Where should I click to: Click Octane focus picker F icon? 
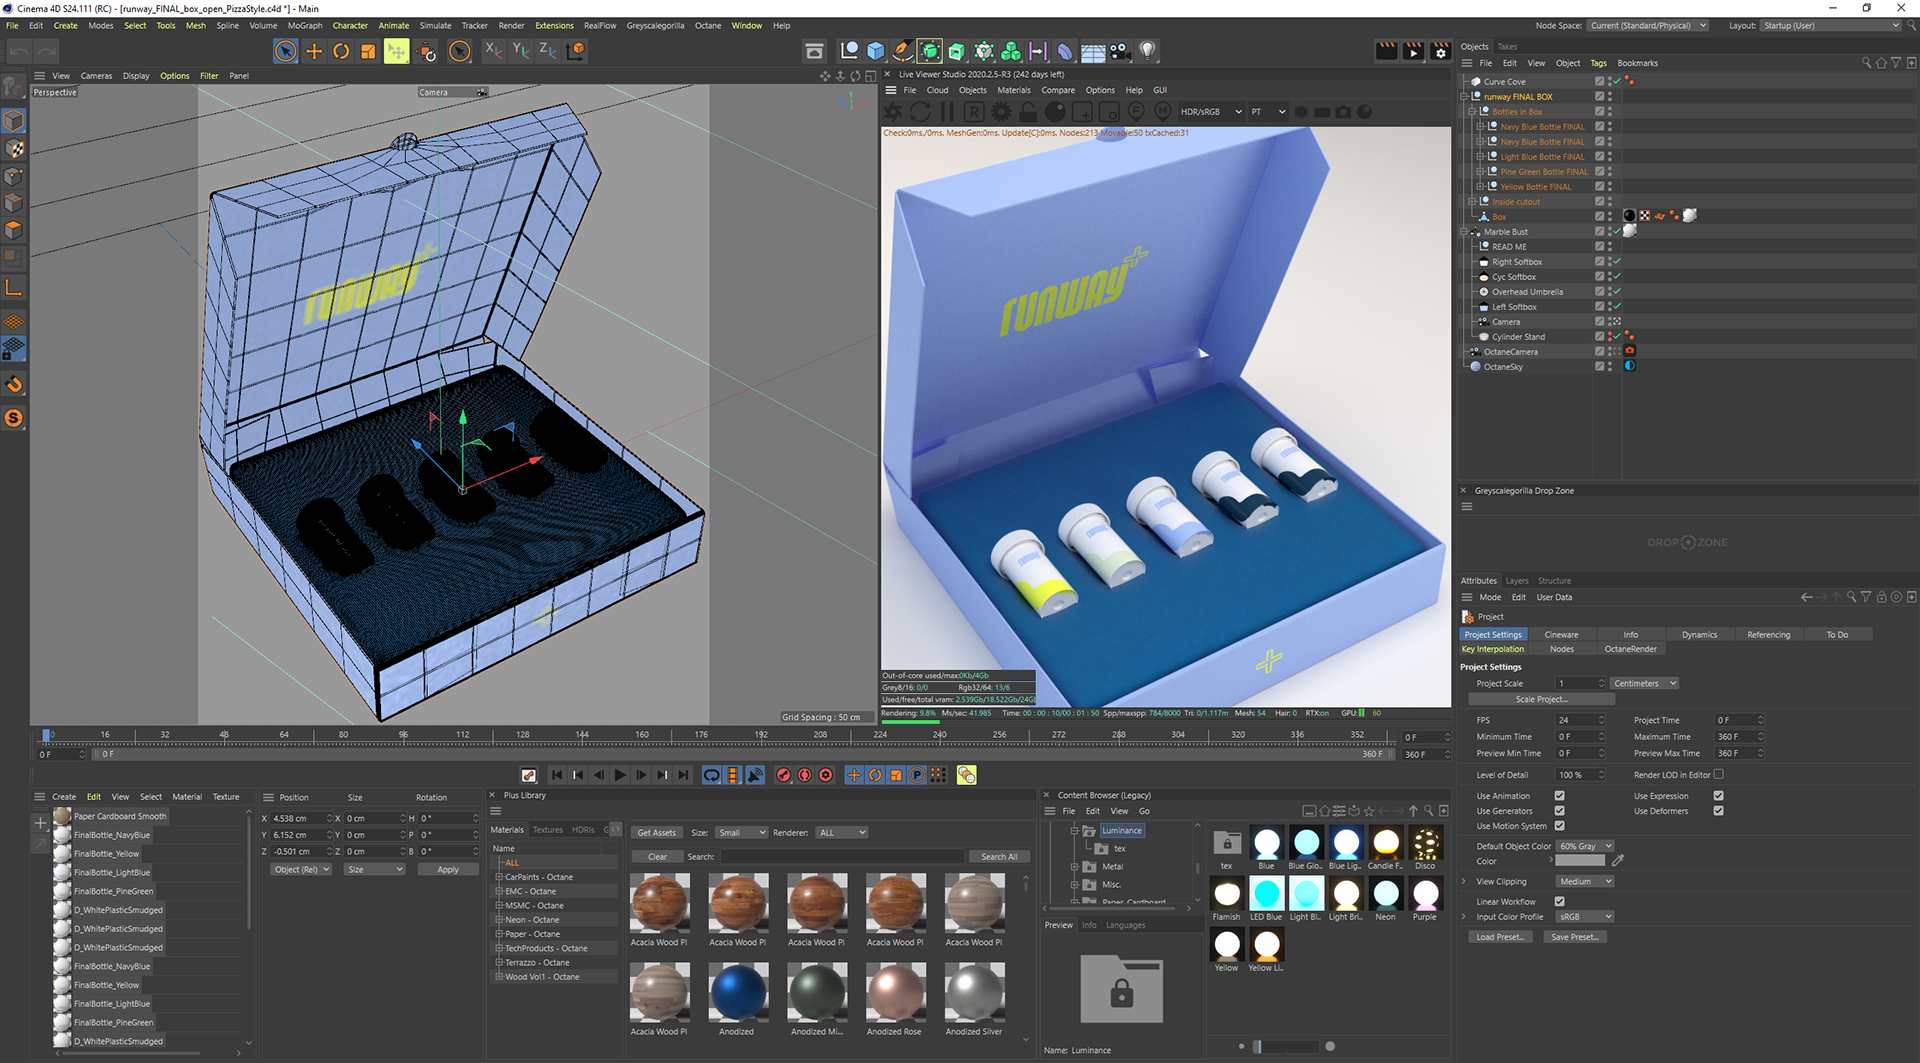(x=1136, y=112)
